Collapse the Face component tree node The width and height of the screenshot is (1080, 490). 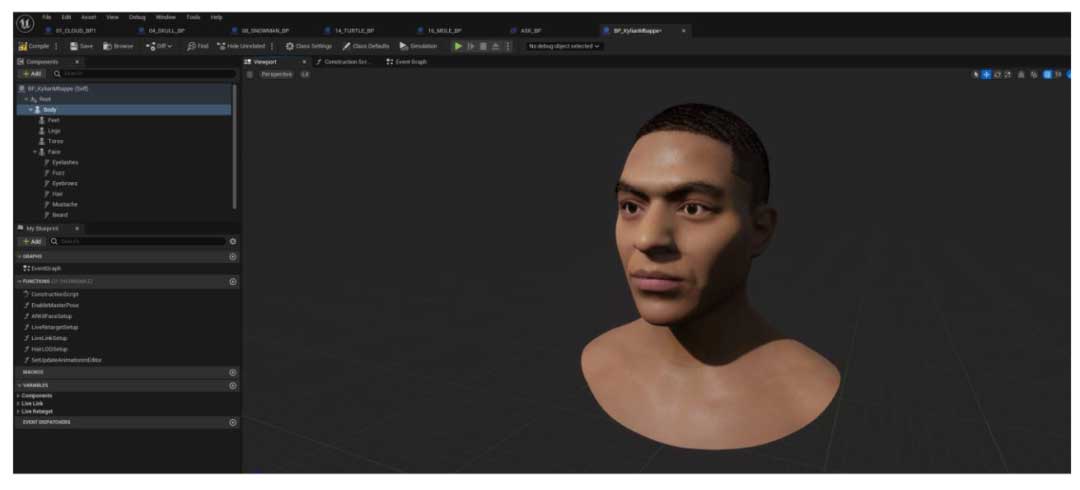35,151
